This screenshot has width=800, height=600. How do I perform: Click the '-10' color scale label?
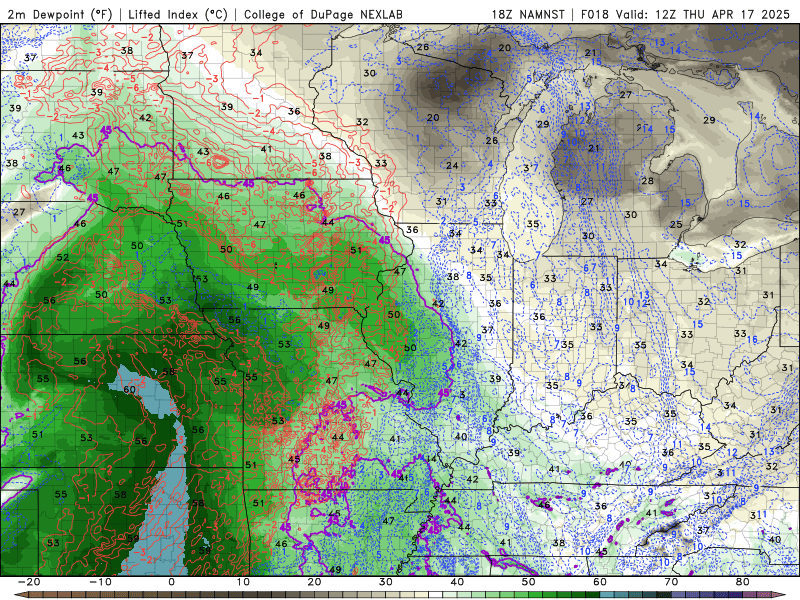pyautogui.click(x=100, y=582)
